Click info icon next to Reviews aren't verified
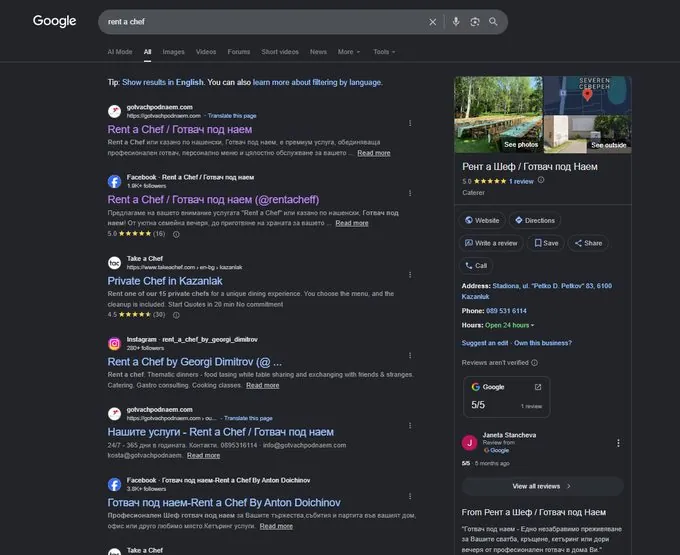Image resolution: width=680 pixels, height=555 pixels. tap(535, 362)
